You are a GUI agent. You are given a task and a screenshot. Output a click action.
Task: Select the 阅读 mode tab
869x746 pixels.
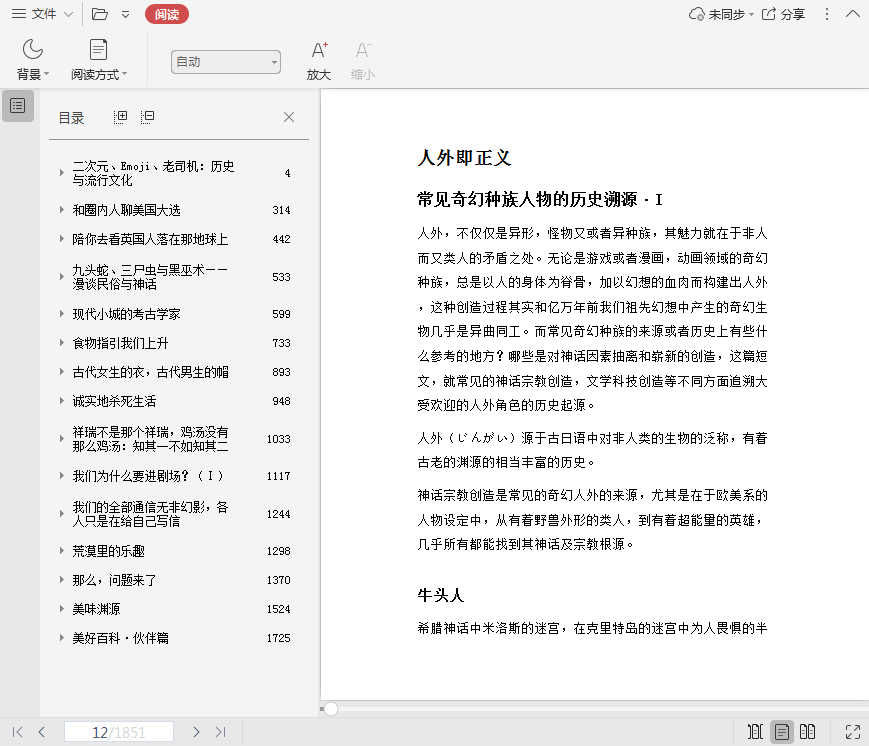(x=166, y=14)
